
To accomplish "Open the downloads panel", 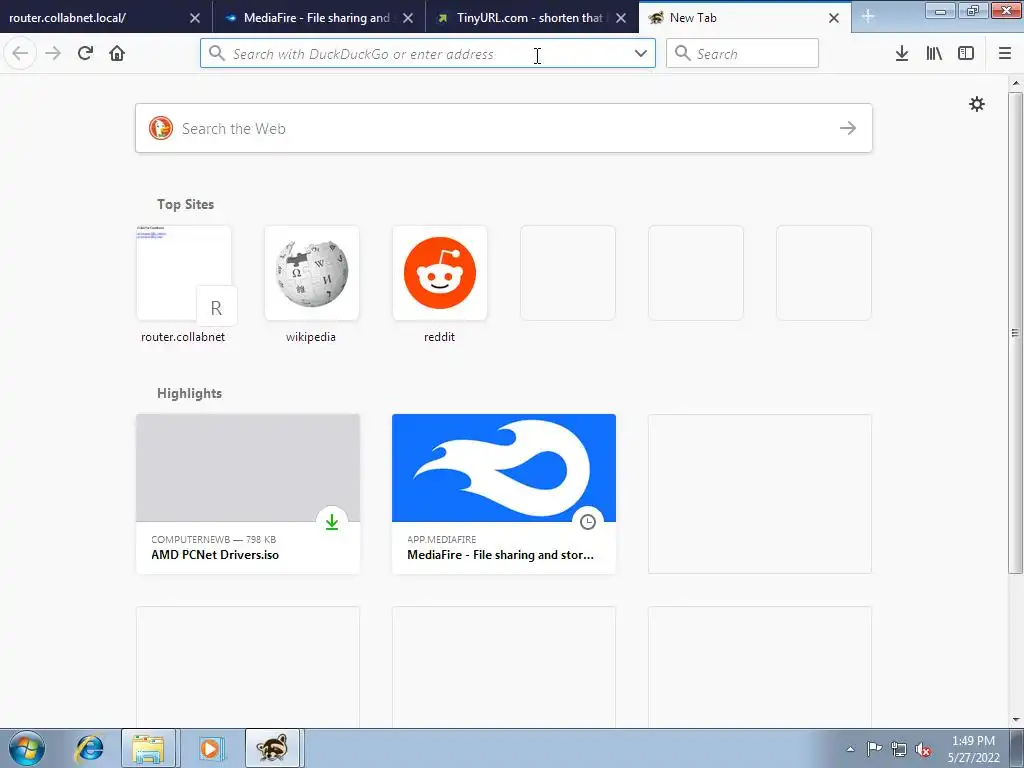I will click(x=902, y=54).
